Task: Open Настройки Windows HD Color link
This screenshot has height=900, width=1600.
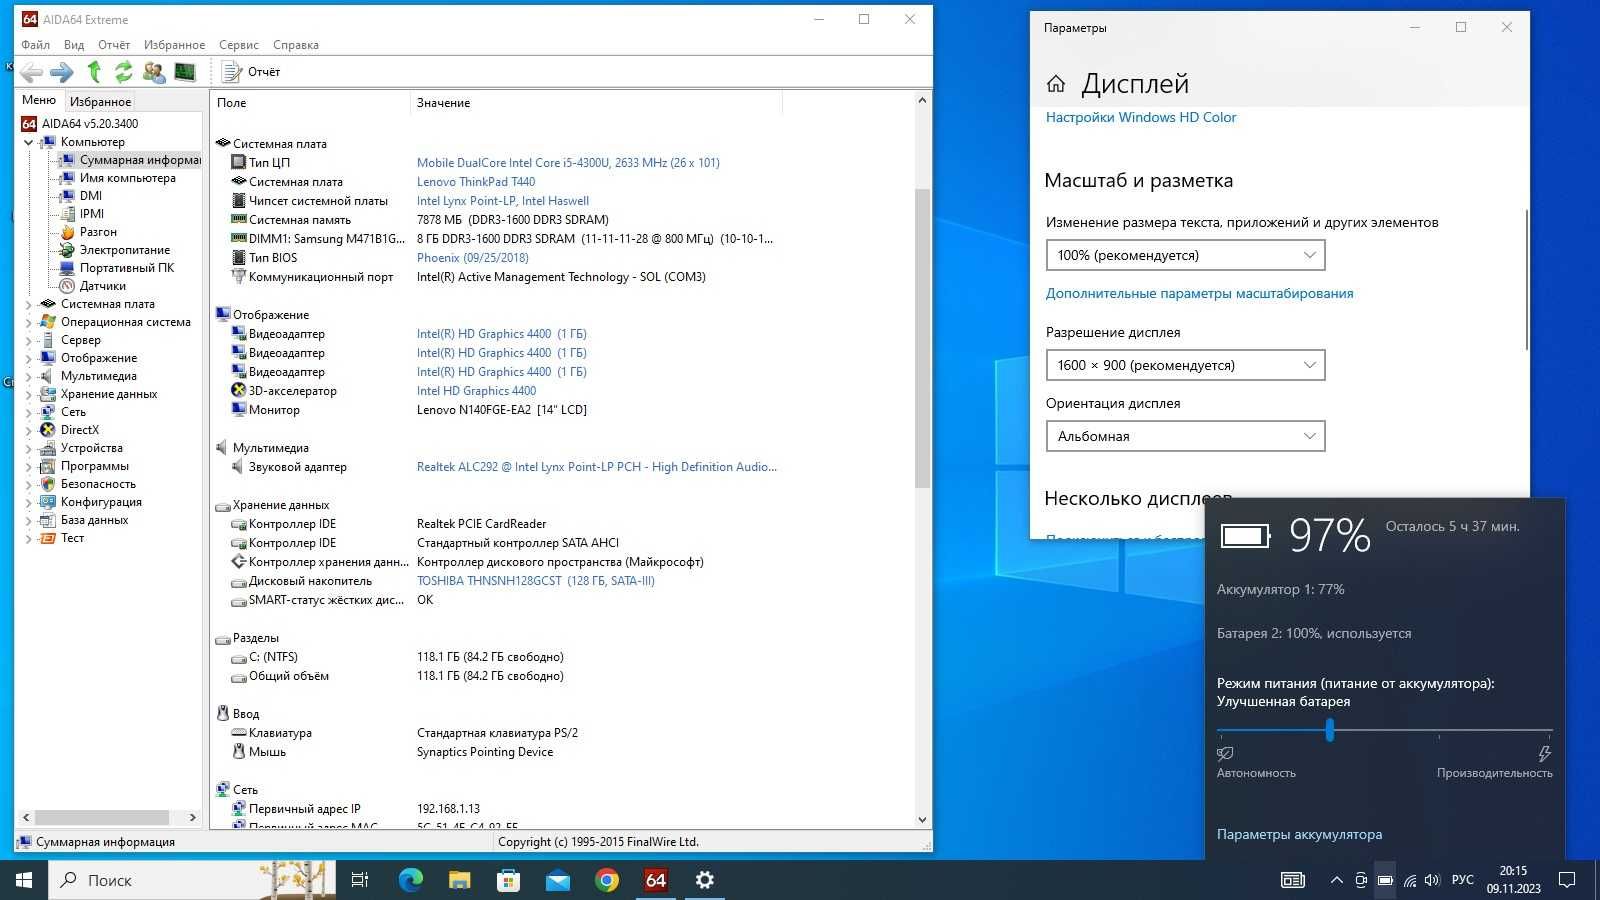Action: click(1141, 117)
